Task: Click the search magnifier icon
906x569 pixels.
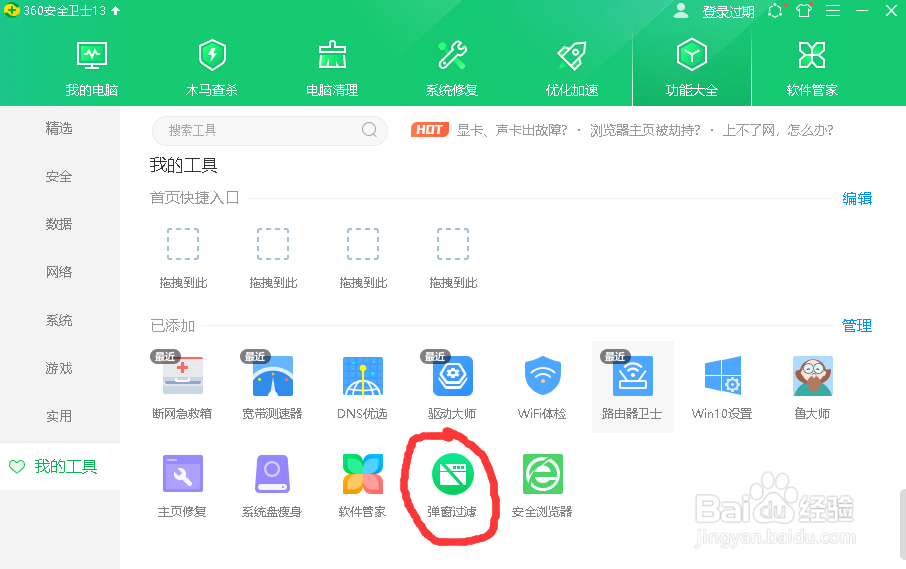Action: tap(369, 130)
